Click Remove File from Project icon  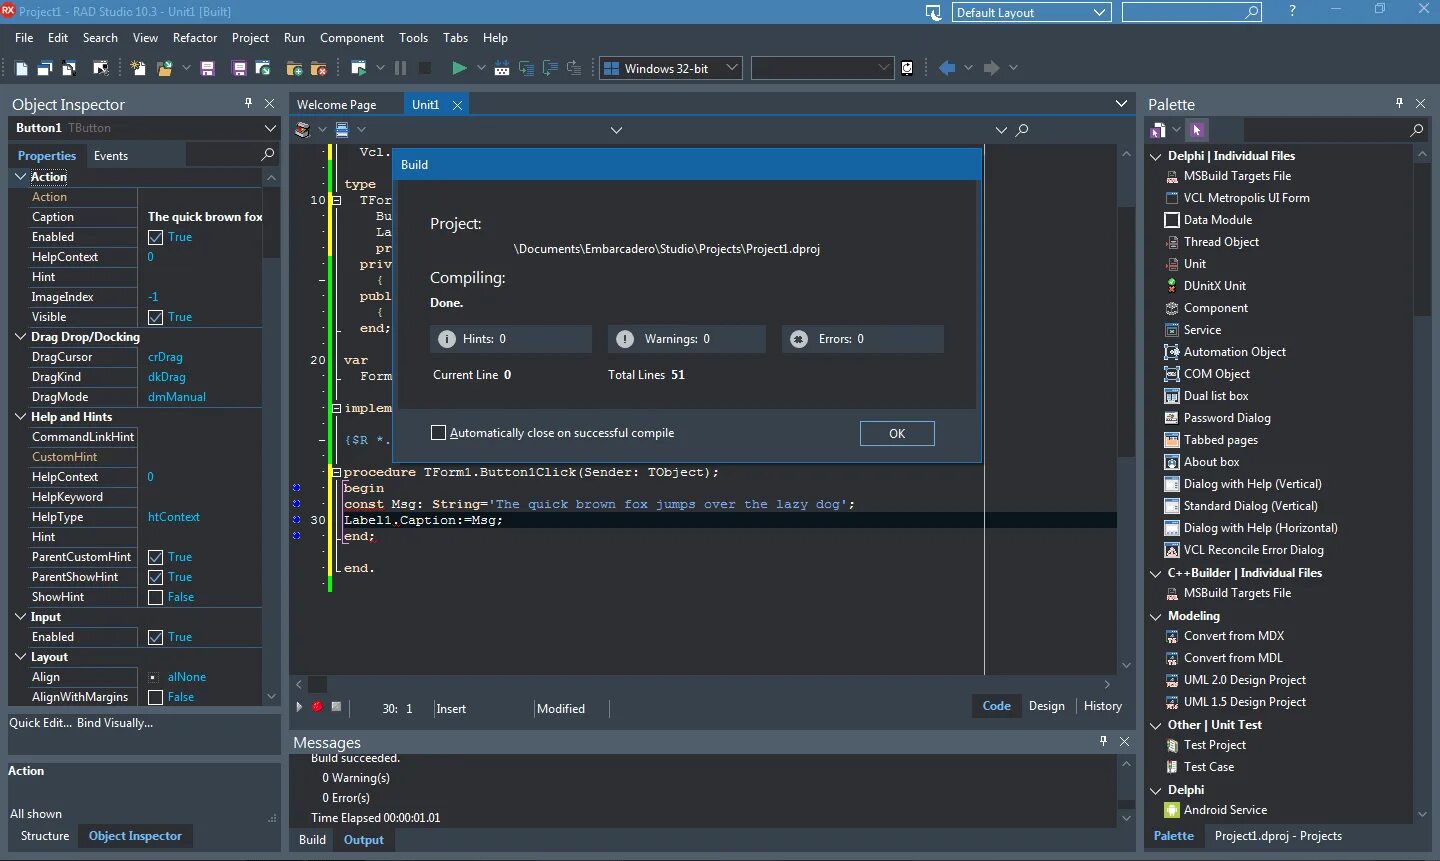tap(319, 68)
